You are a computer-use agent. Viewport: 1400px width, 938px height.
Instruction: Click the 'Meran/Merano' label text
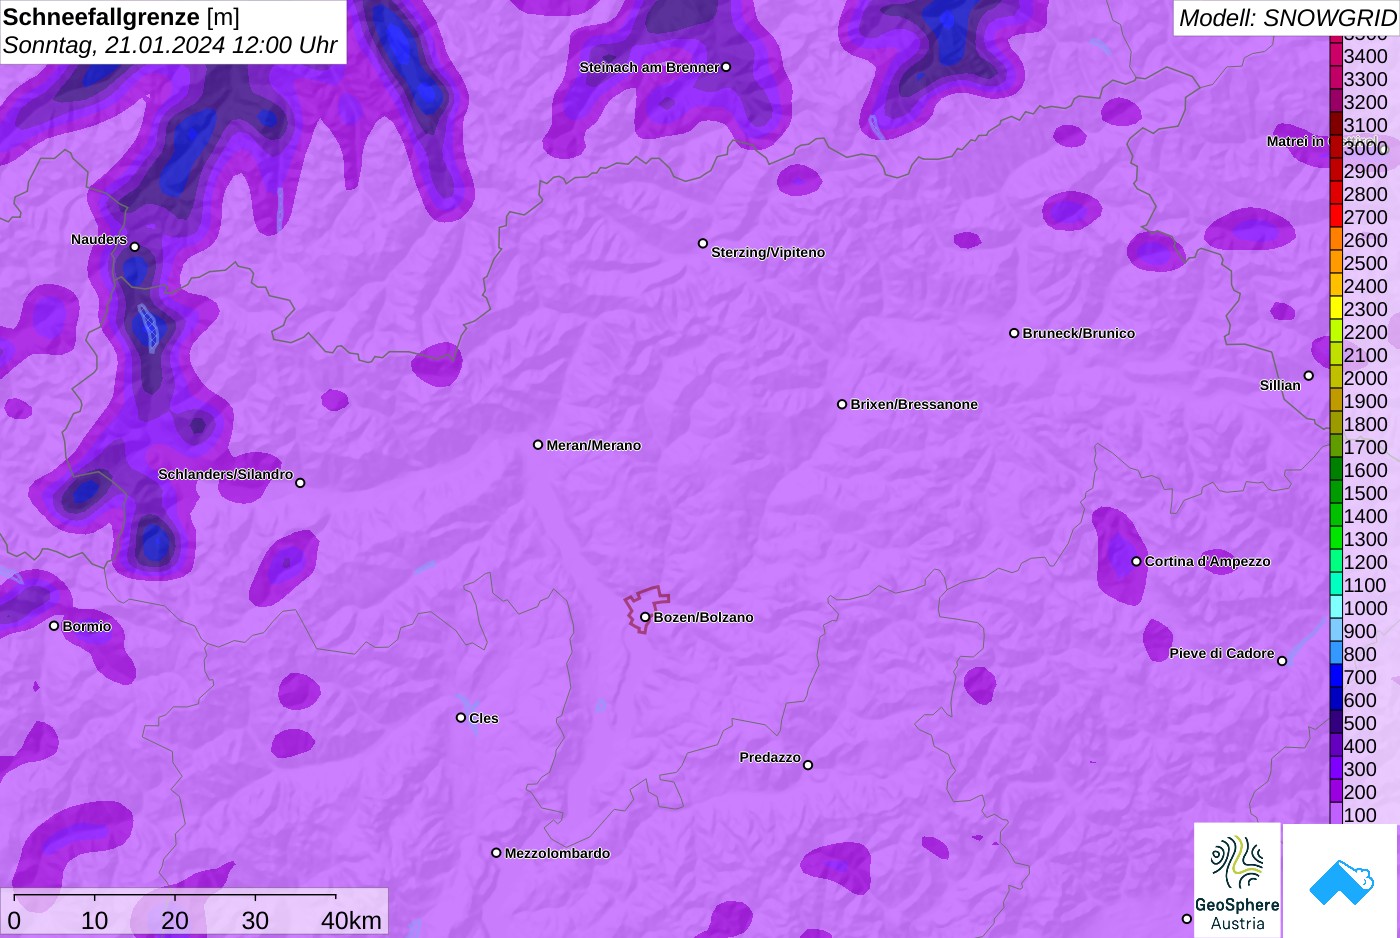594,446
